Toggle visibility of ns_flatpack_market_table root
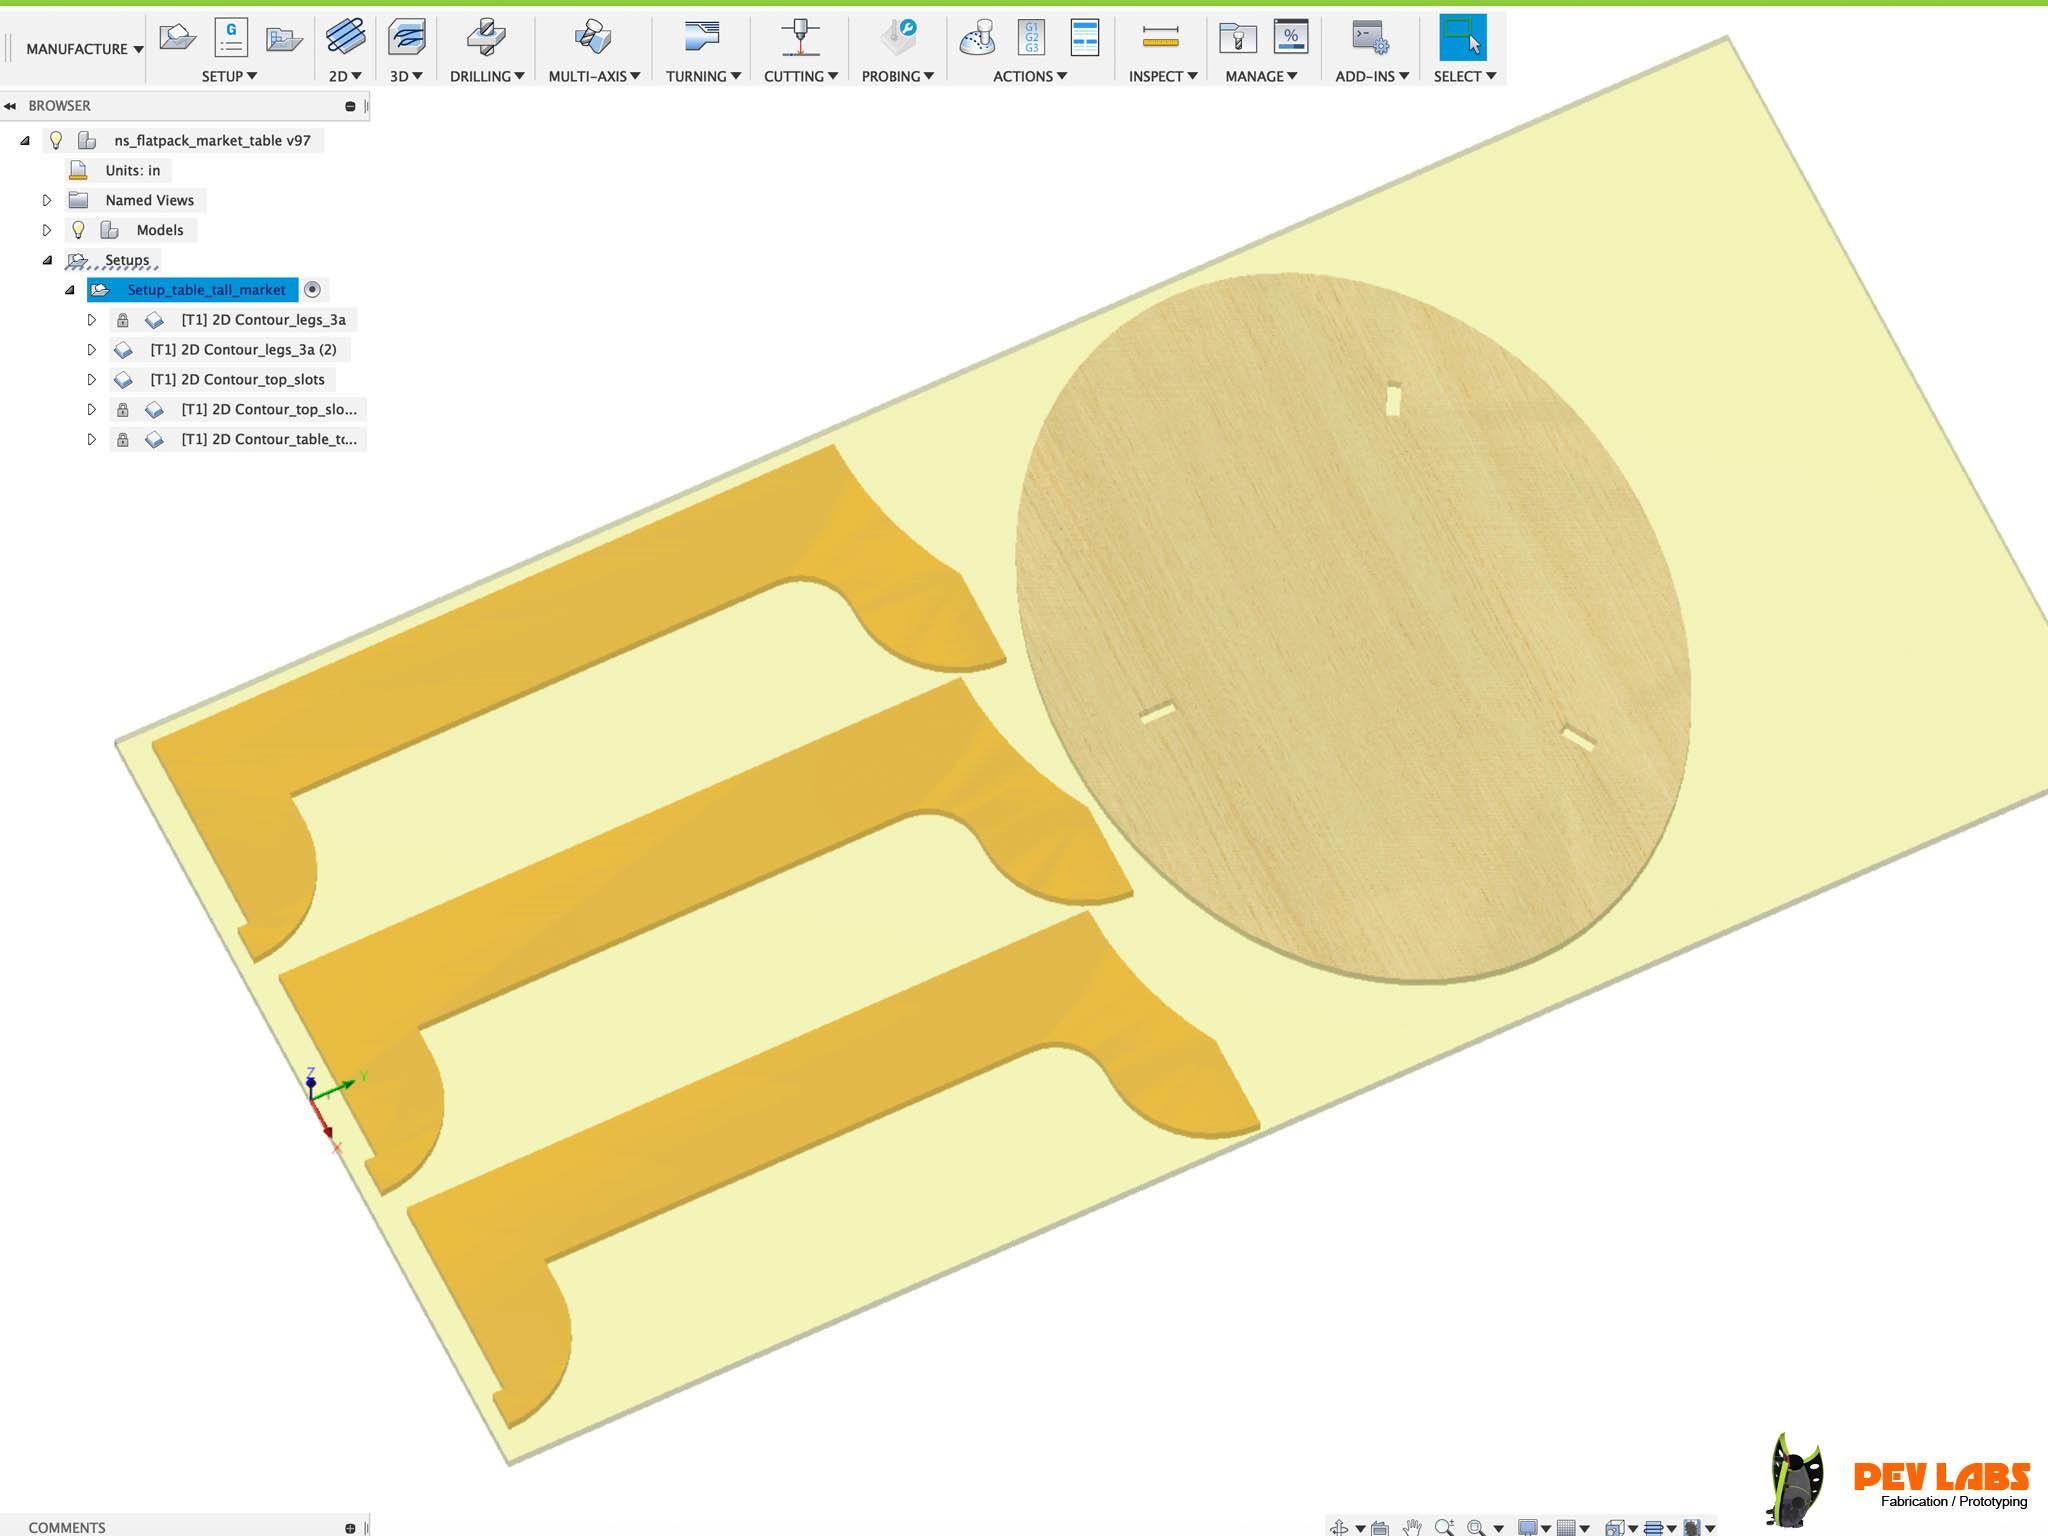This screenshot has width=2048, height=1536. tap(56, 141)
